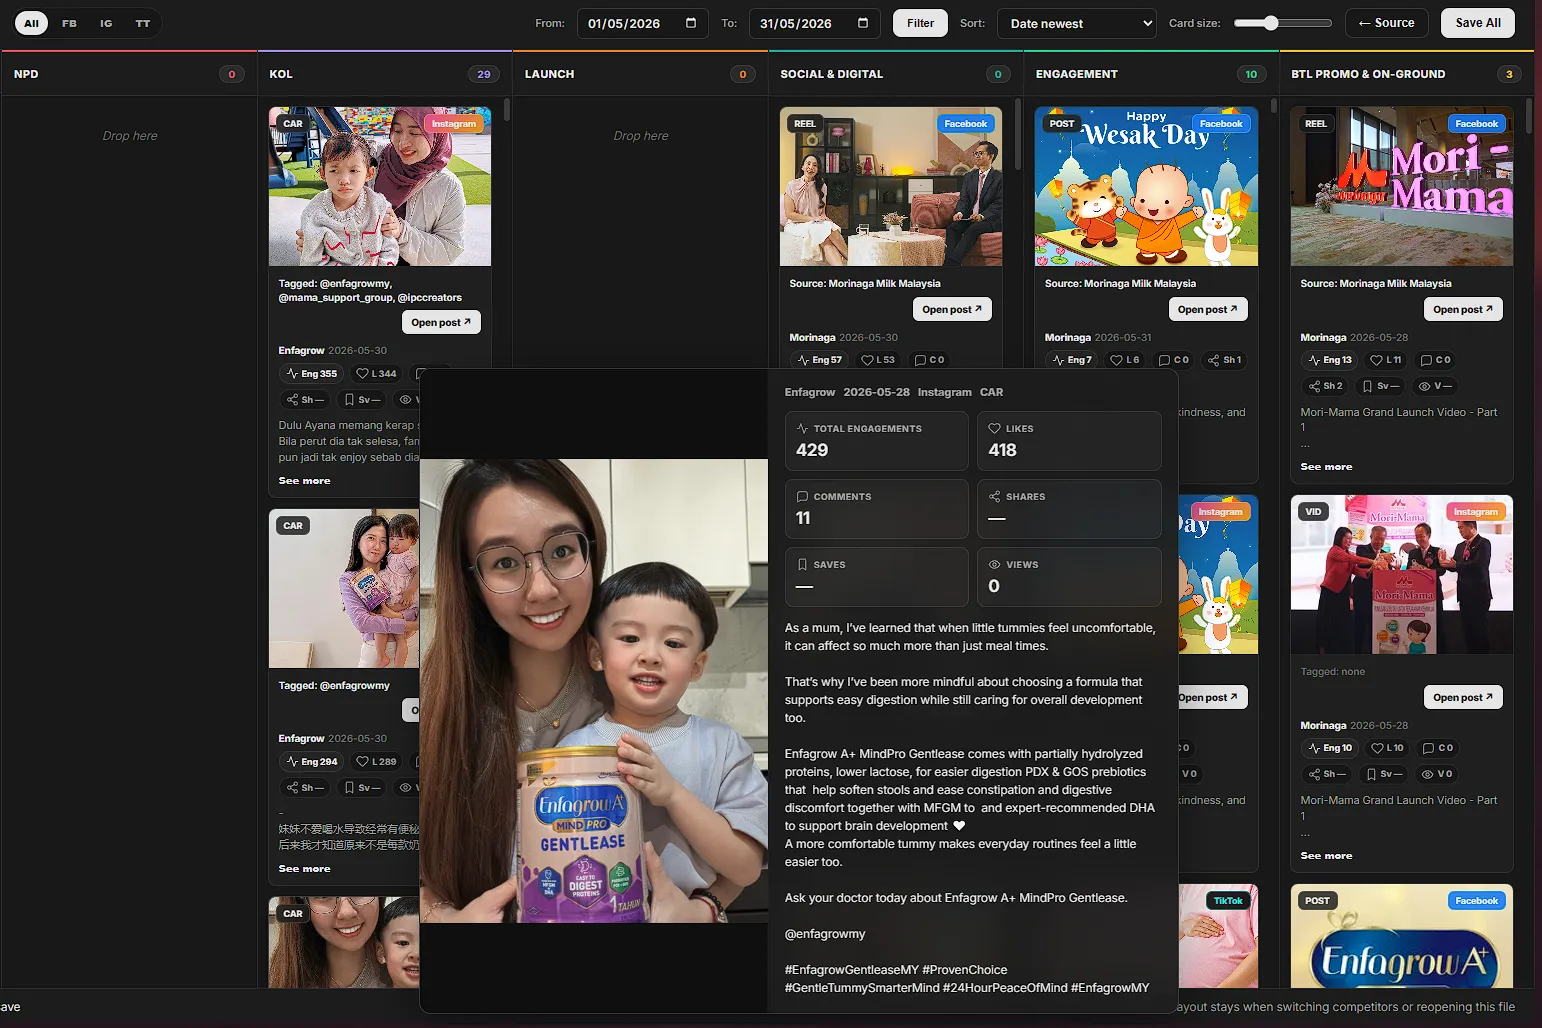This screenshot has height=1028, width=1542.
Task: Click the heart icon in the Likes tile
Action: coord(994,428)
